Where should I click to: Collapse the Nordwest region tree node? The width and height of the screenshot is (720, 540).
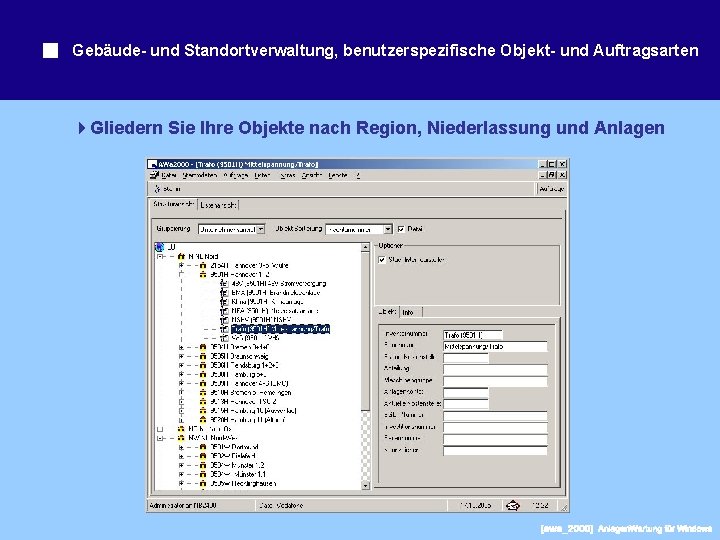[160, 438]
